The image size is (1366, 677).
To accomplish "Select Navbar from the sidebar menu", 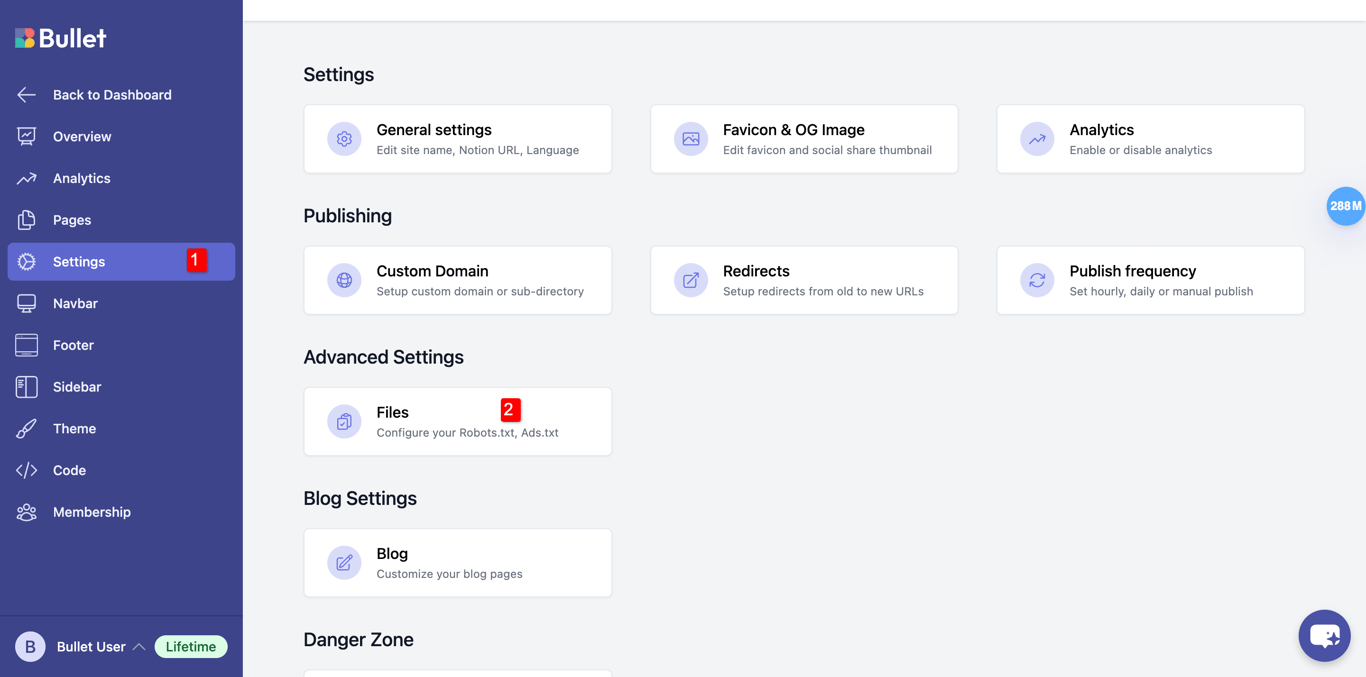I will (x=75, y=304).
